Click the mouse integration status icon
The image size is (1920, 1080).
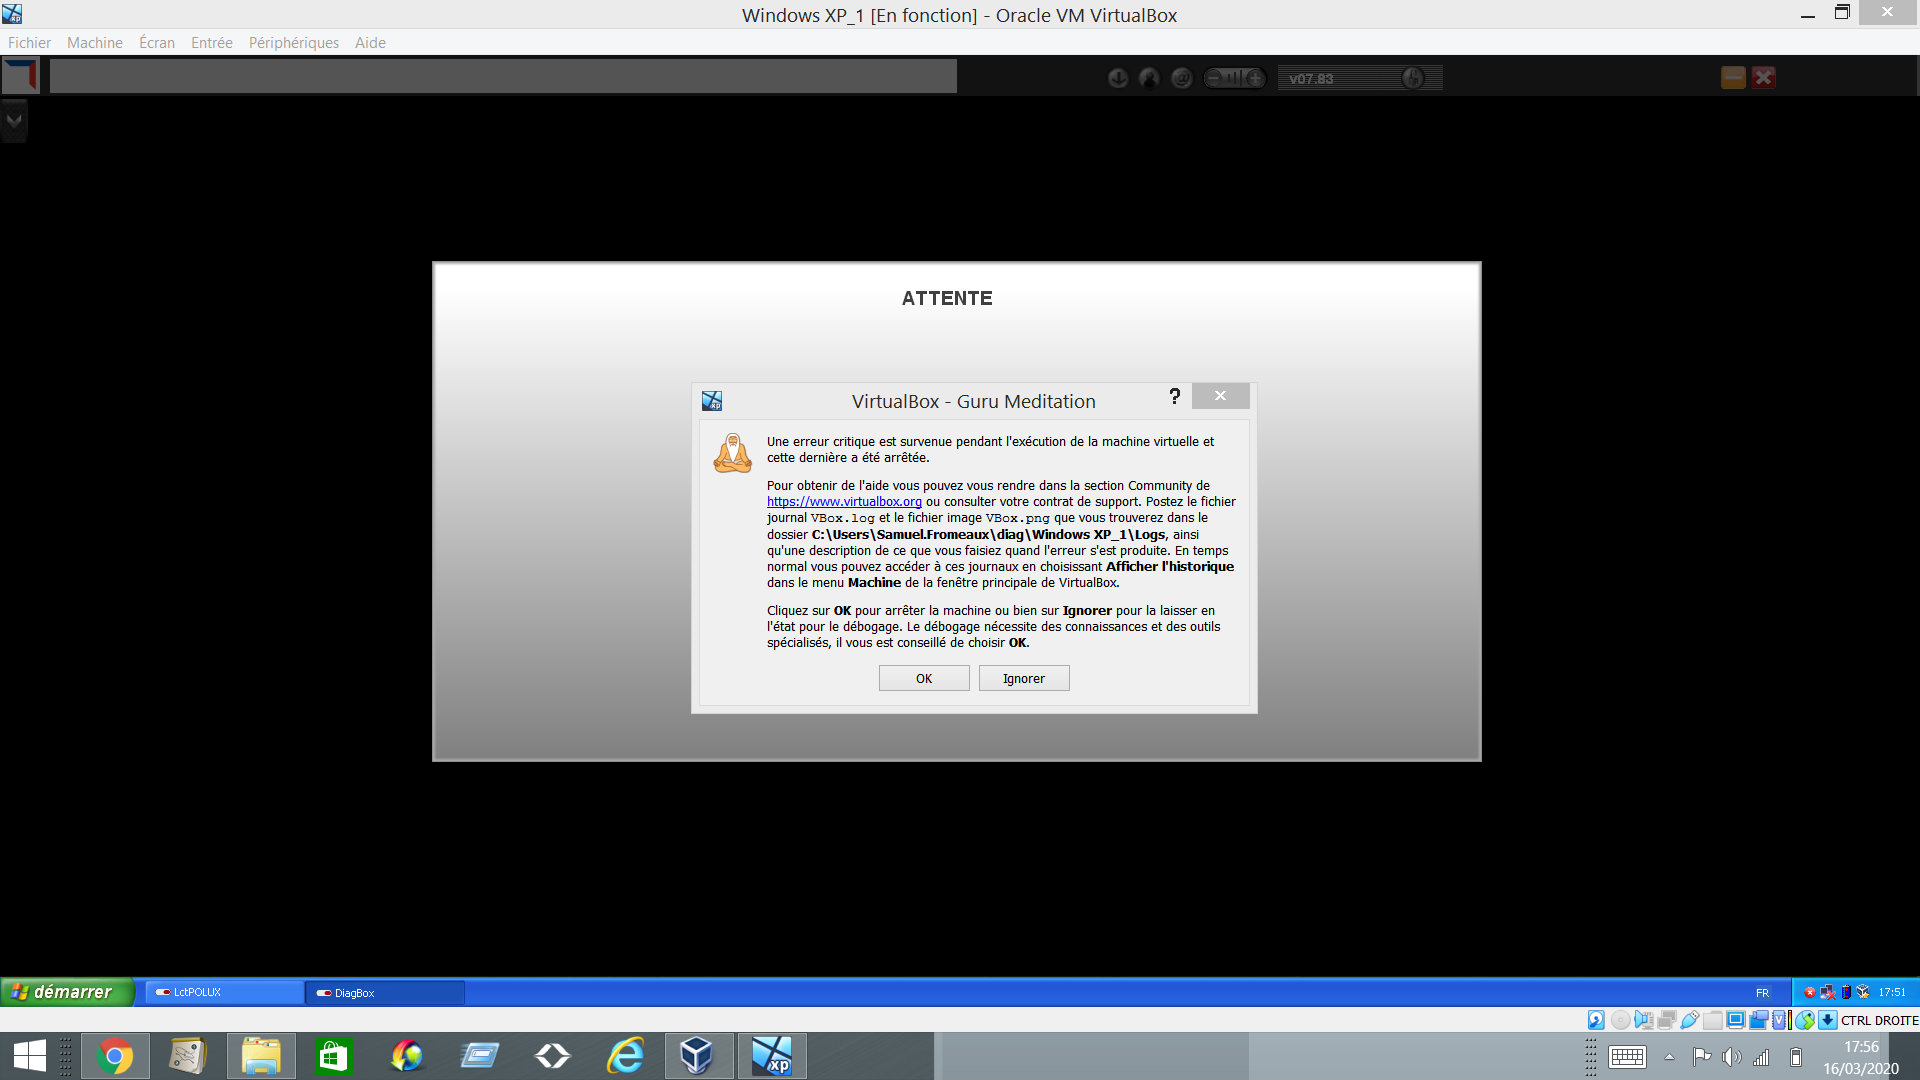click(1805, 1020)
